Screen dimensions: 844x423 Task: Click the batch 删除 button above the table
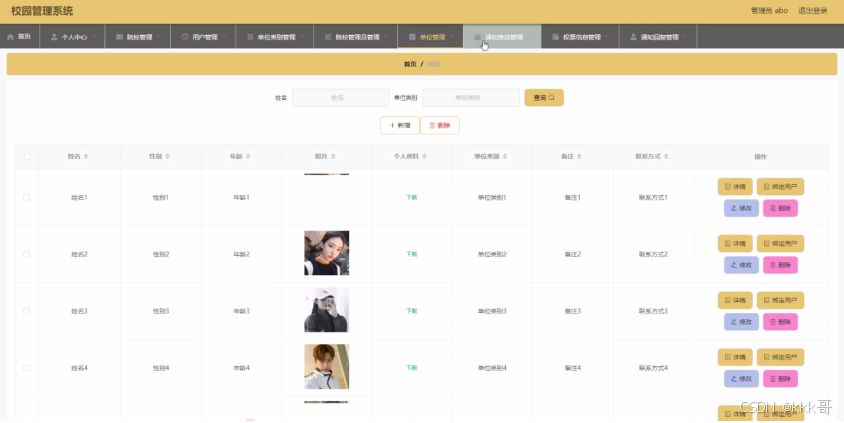(440, 125)
